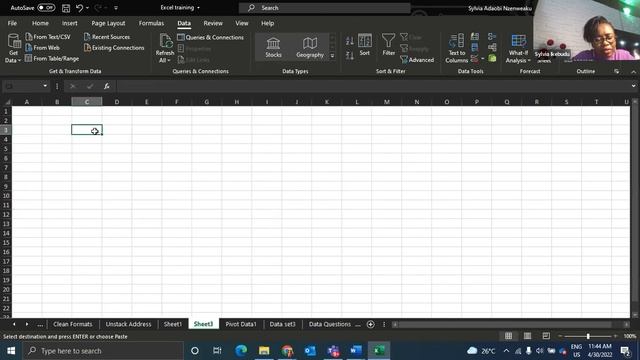Click Existing Connections button
This screenshot has width=640, height=360.
click(114, 48)
